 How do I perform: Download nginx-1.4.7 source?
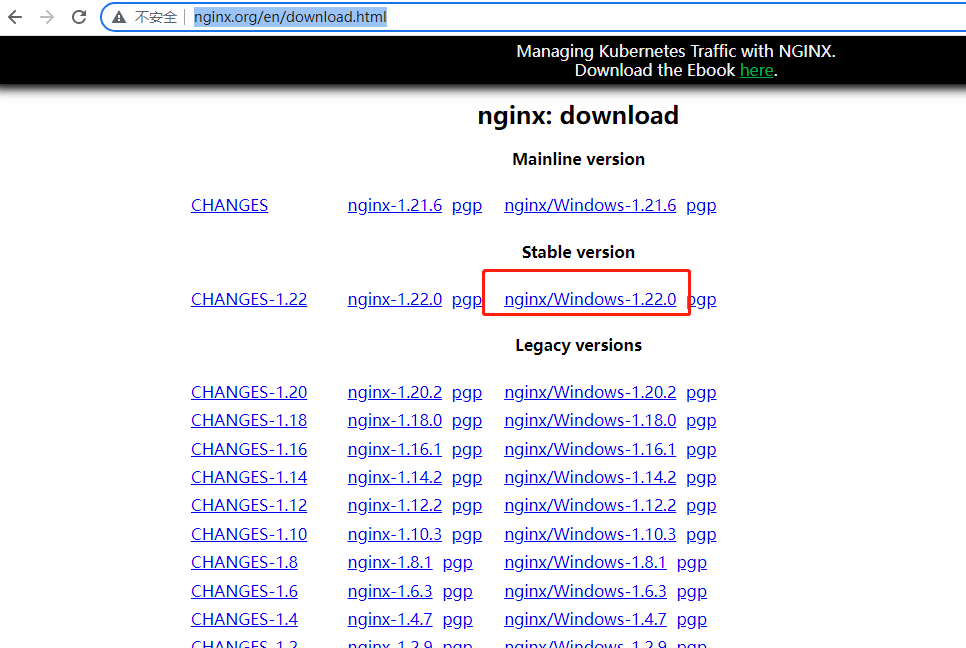coord(390,619)
